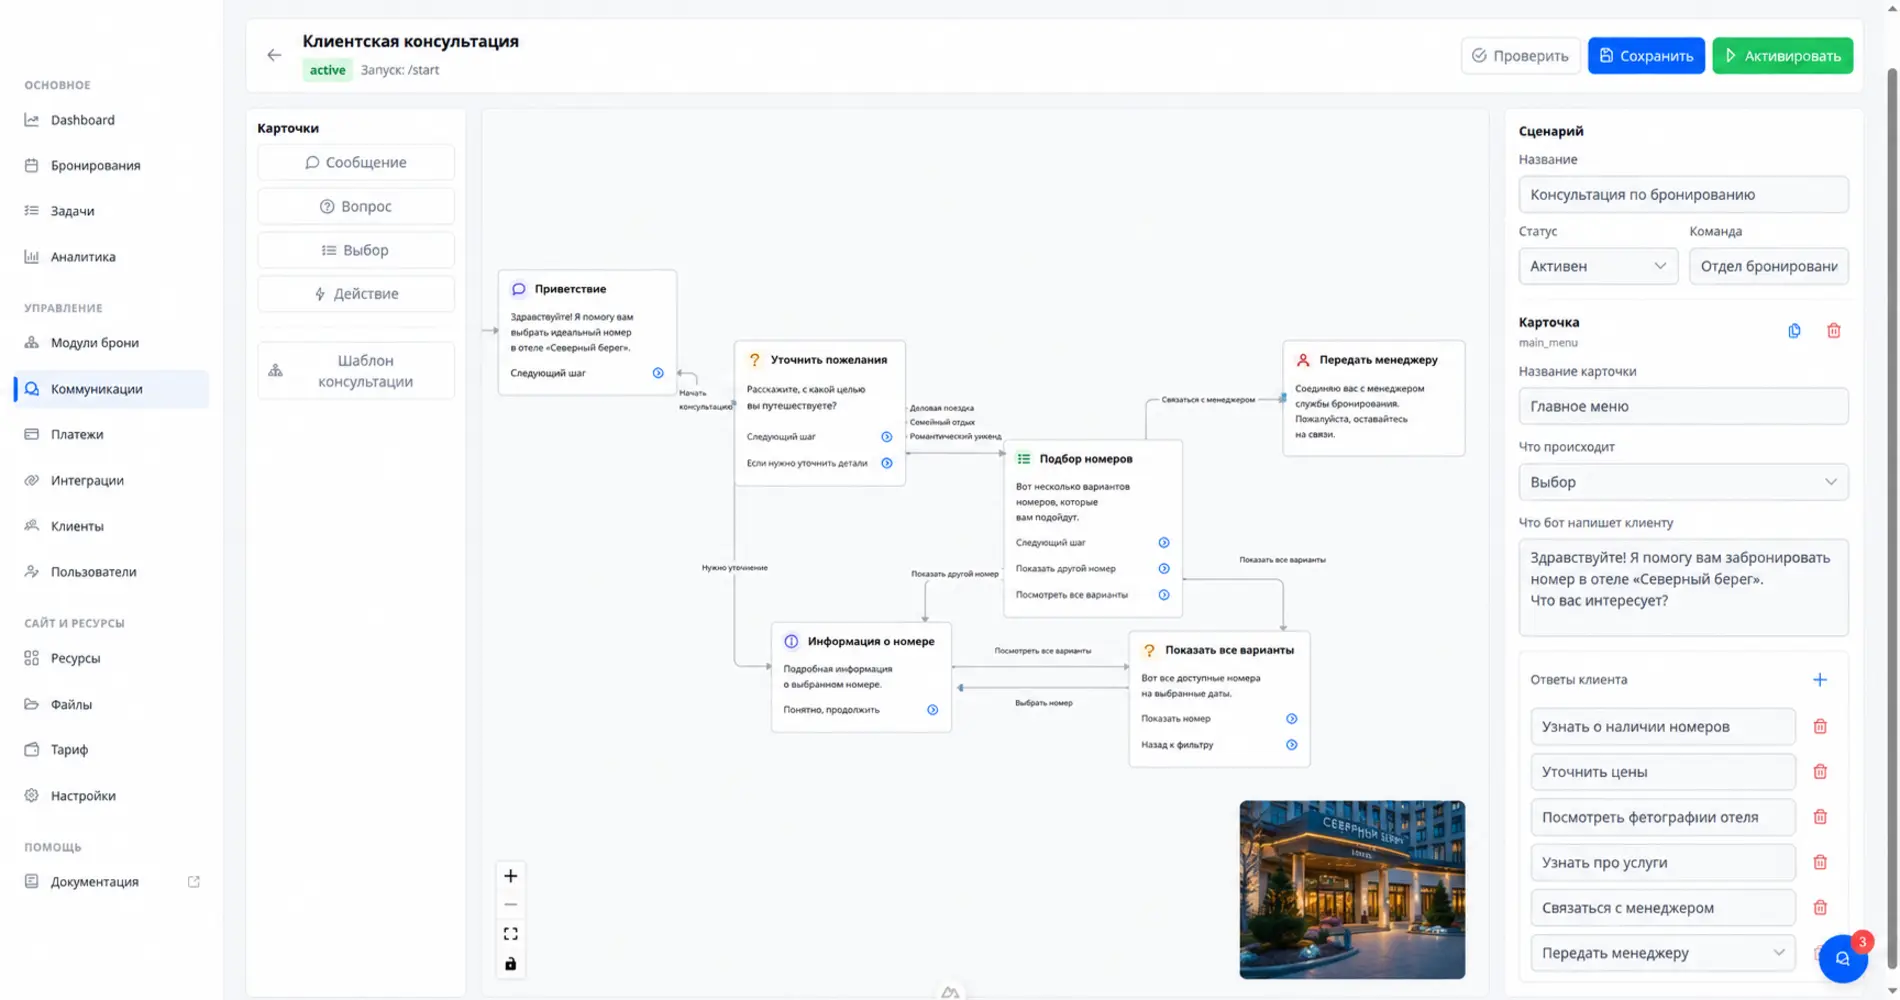Duplicate the card with the copy icon
Screen dimensions: 1900x1000
pyautogui.click(x=1794, y=331)
